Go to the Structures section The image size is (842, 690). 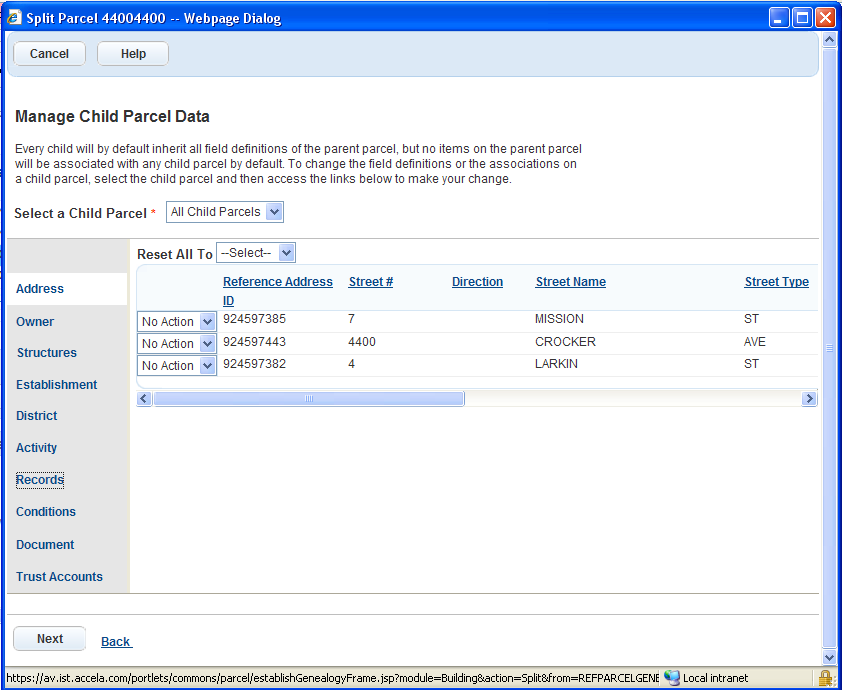tap(46, 353)
